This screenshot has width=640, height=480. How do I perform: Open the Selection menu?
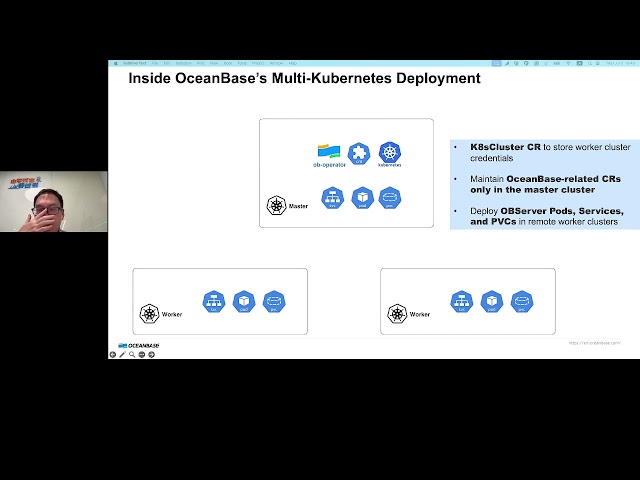click(184, 63)
